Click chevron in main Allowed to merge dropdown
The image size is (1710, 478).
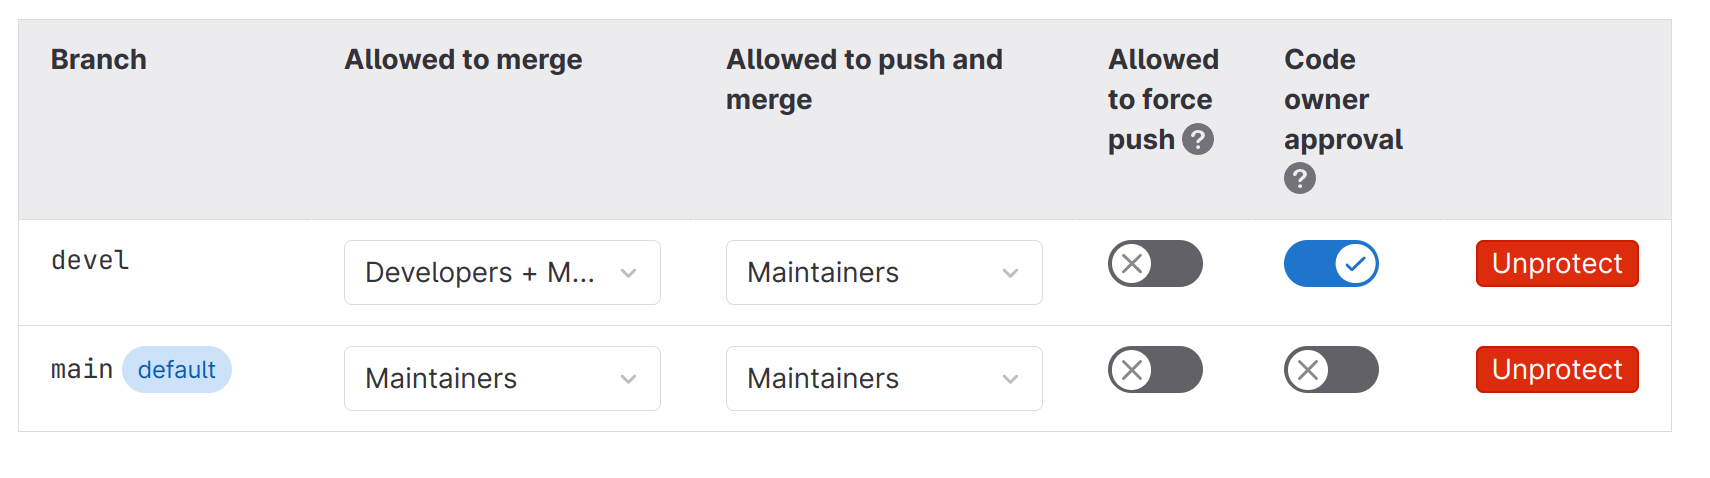tap(628, 379)
